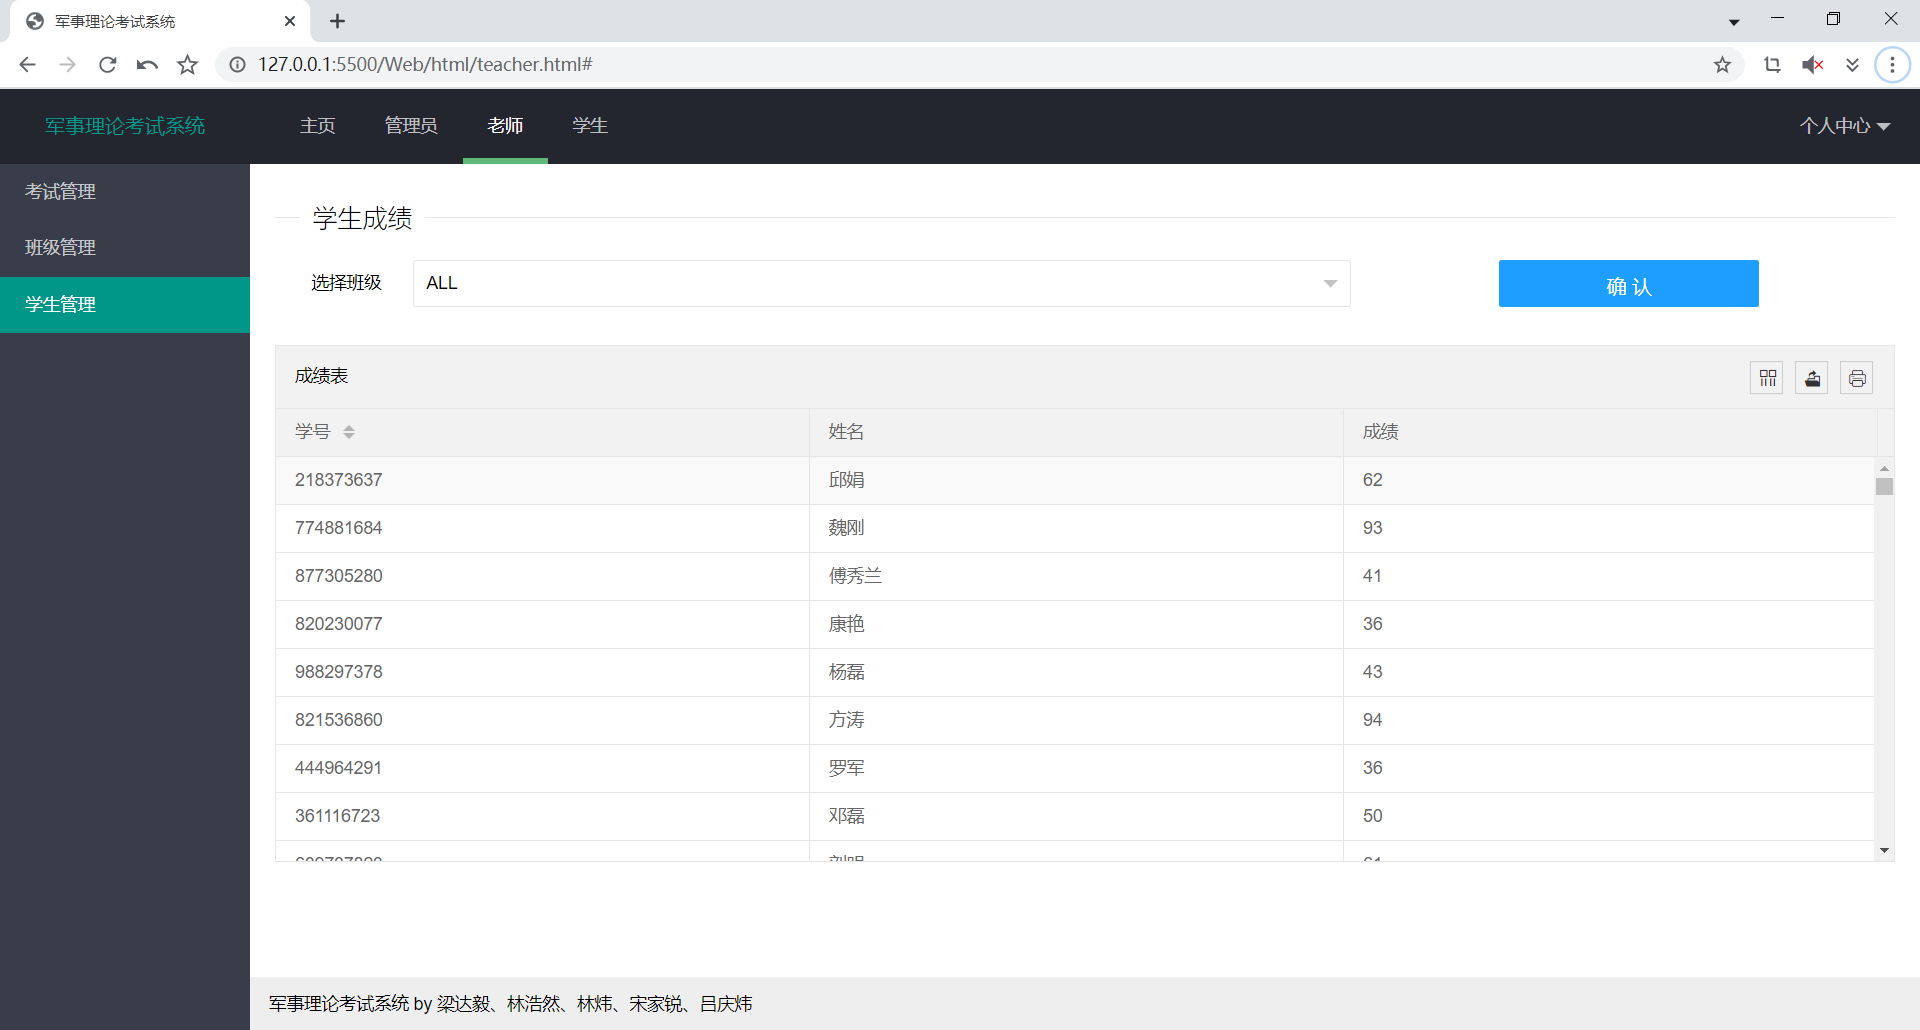Click the browser forward arrow
Viewport: 1920px width, 1030px height.
tap(67, 65)
